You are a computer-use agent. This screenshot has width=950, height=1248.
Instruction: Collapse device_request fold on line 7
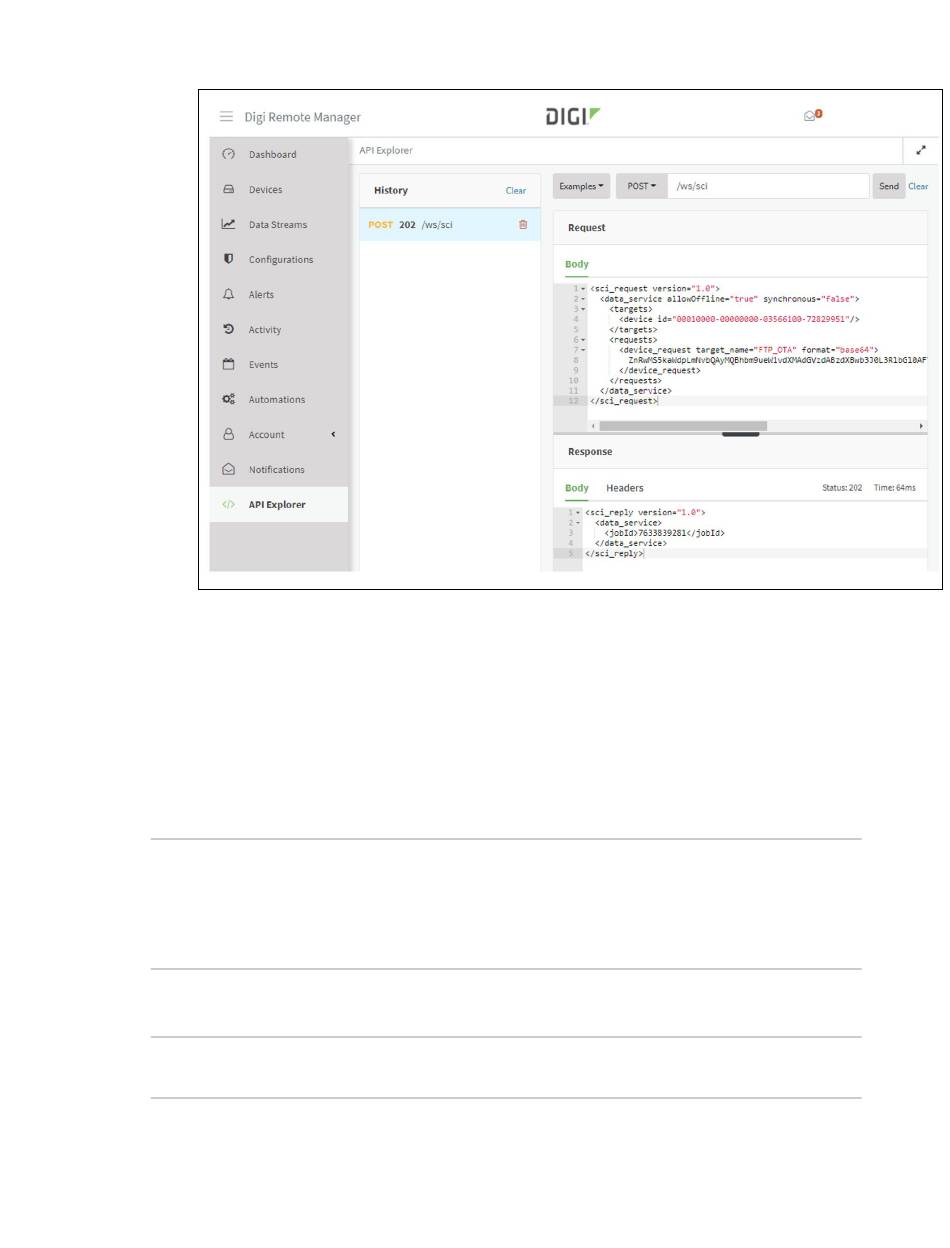click(583, 349)
